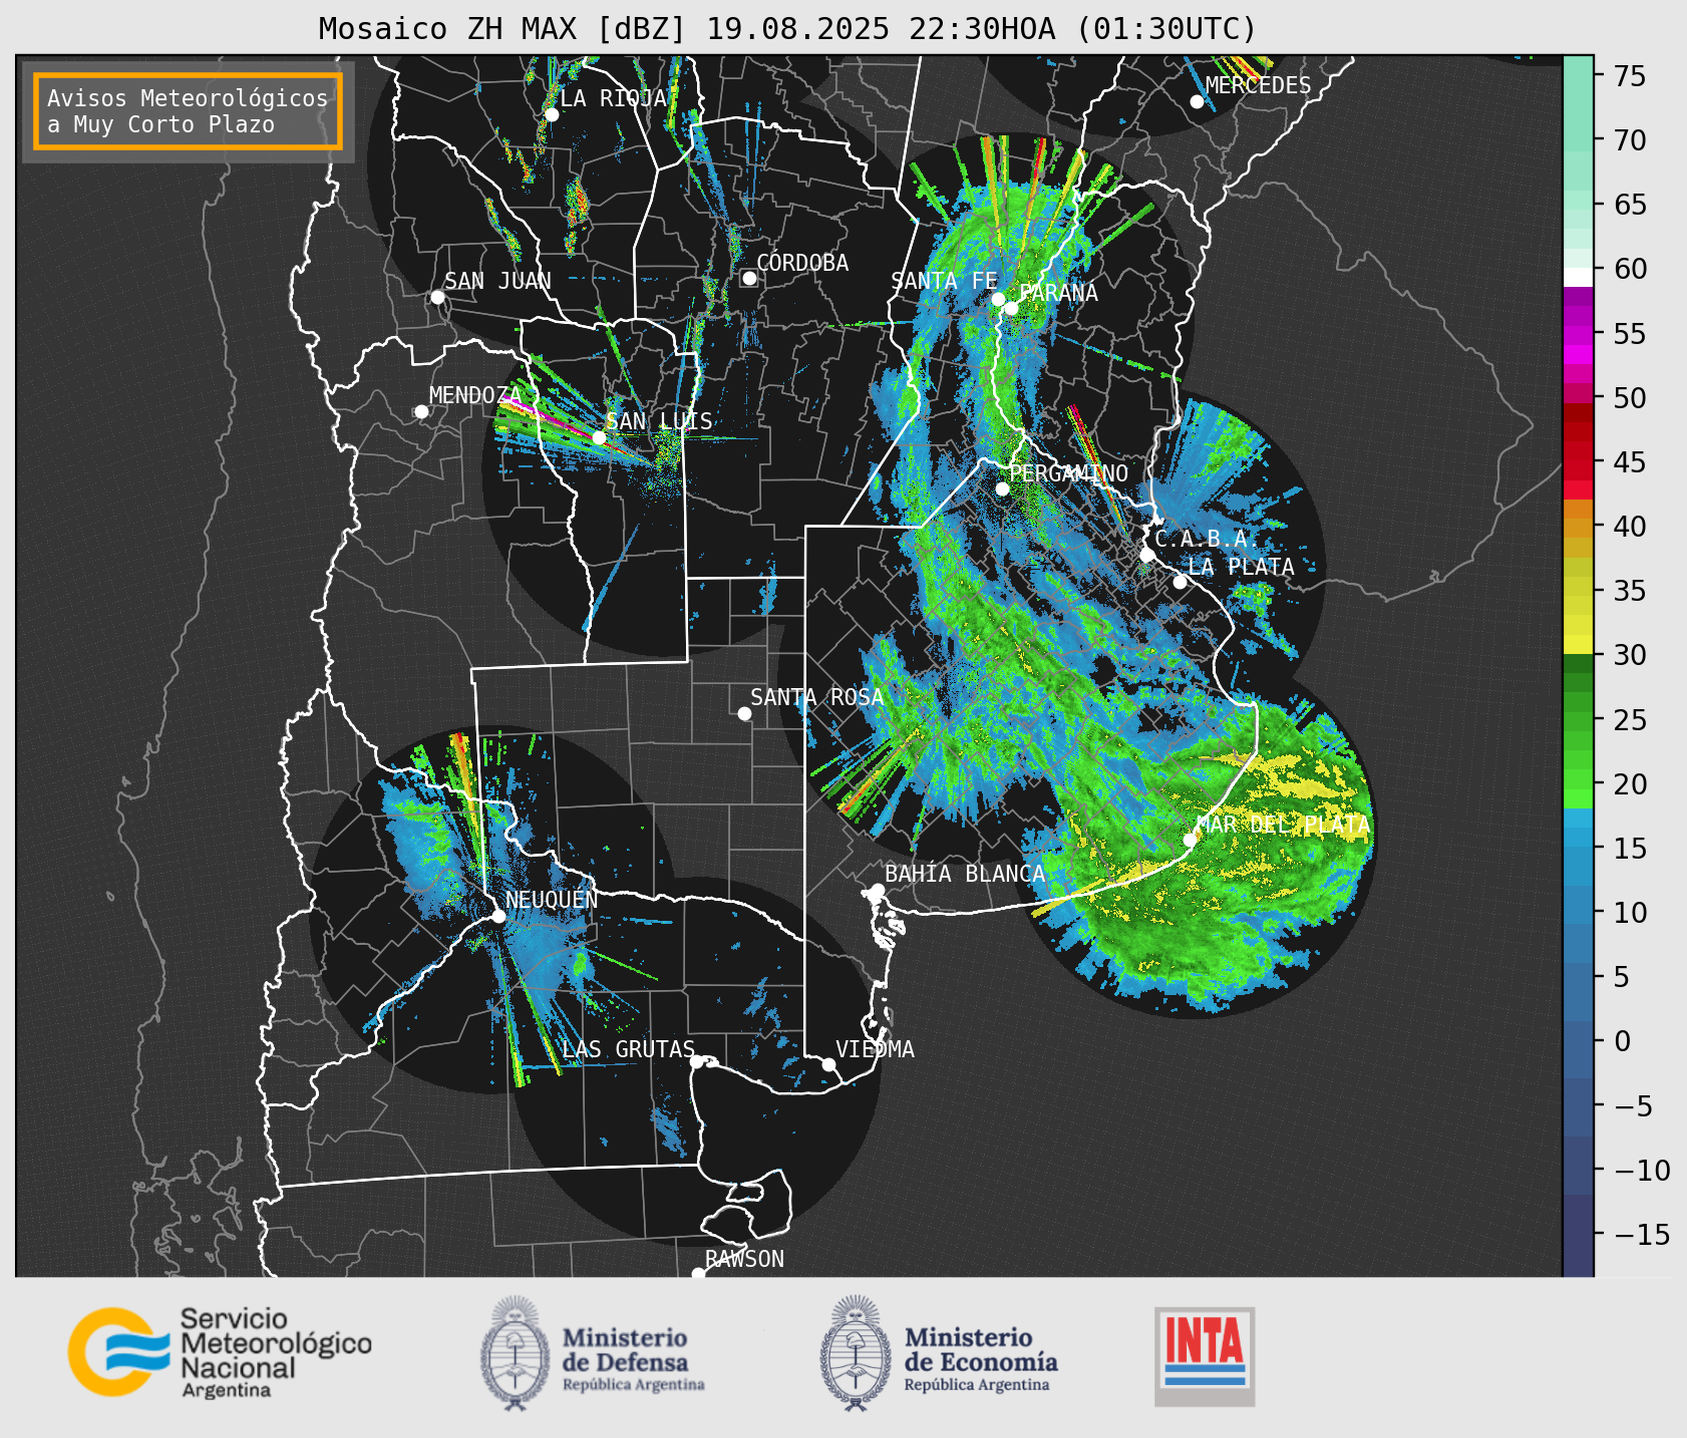
Task: Click the SAN JUAN label text
Action: [498, 281]
